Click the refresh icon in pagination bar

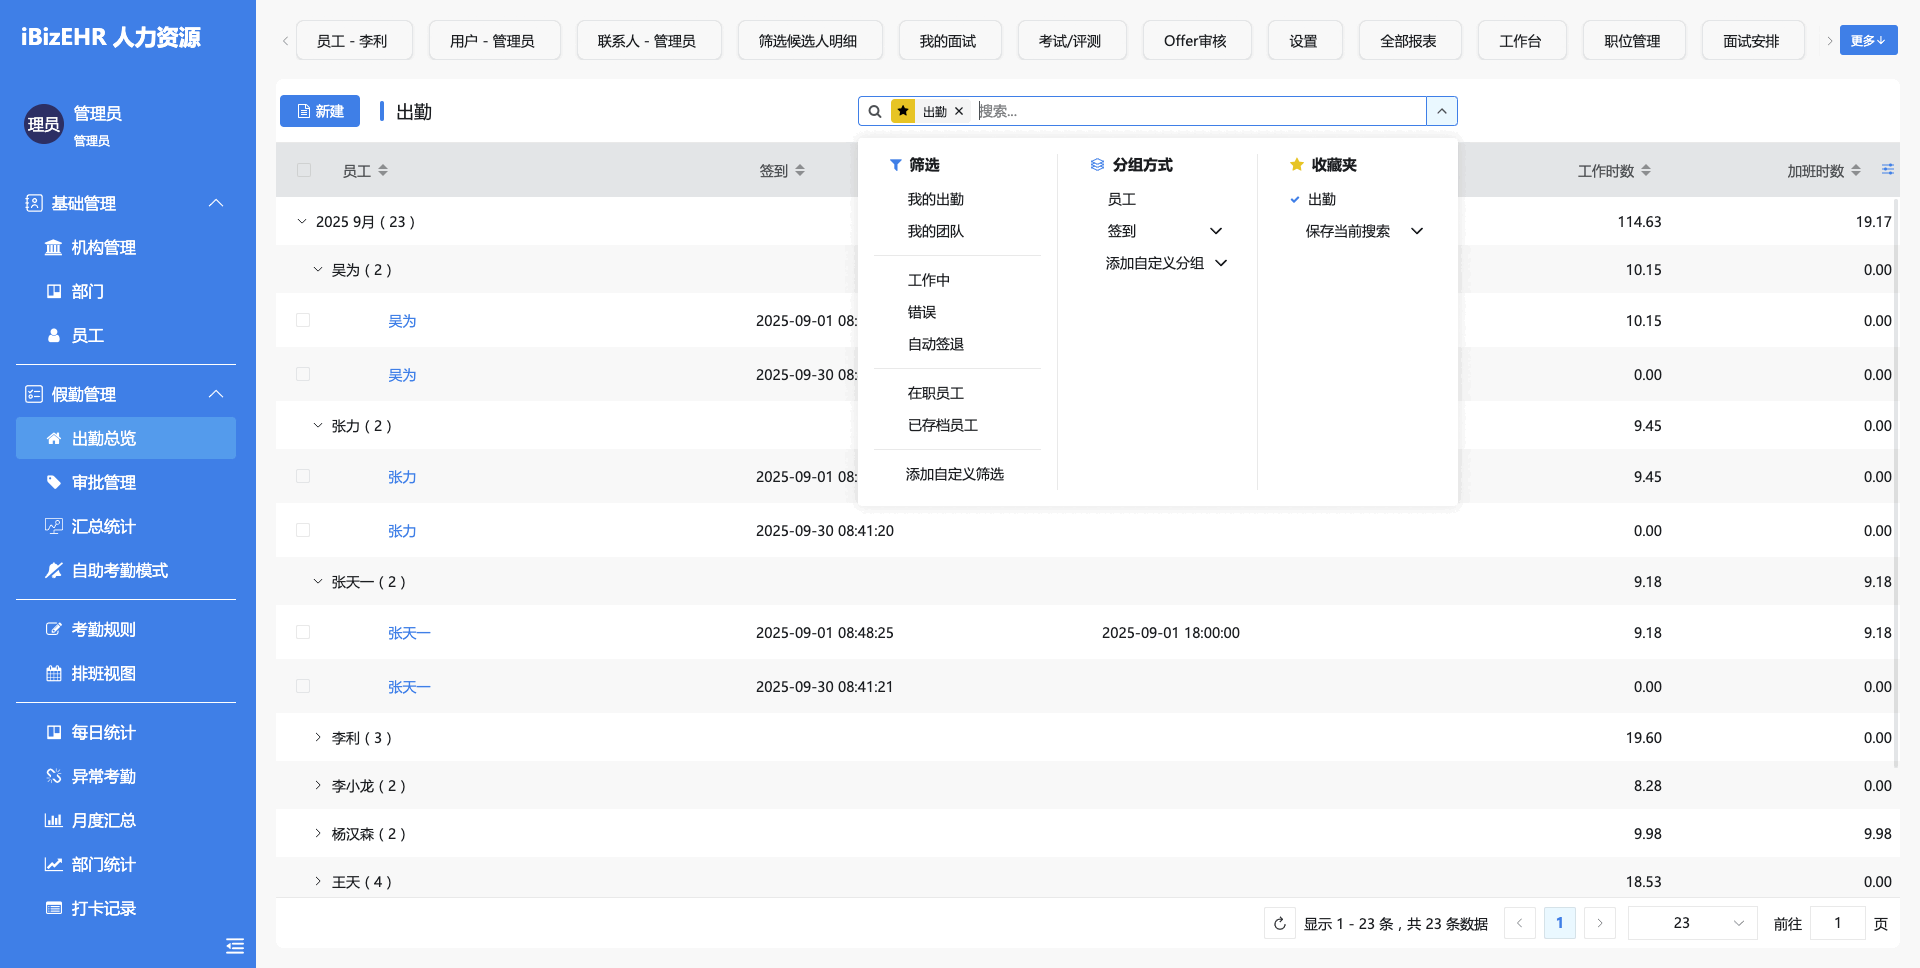point(1280,923)
